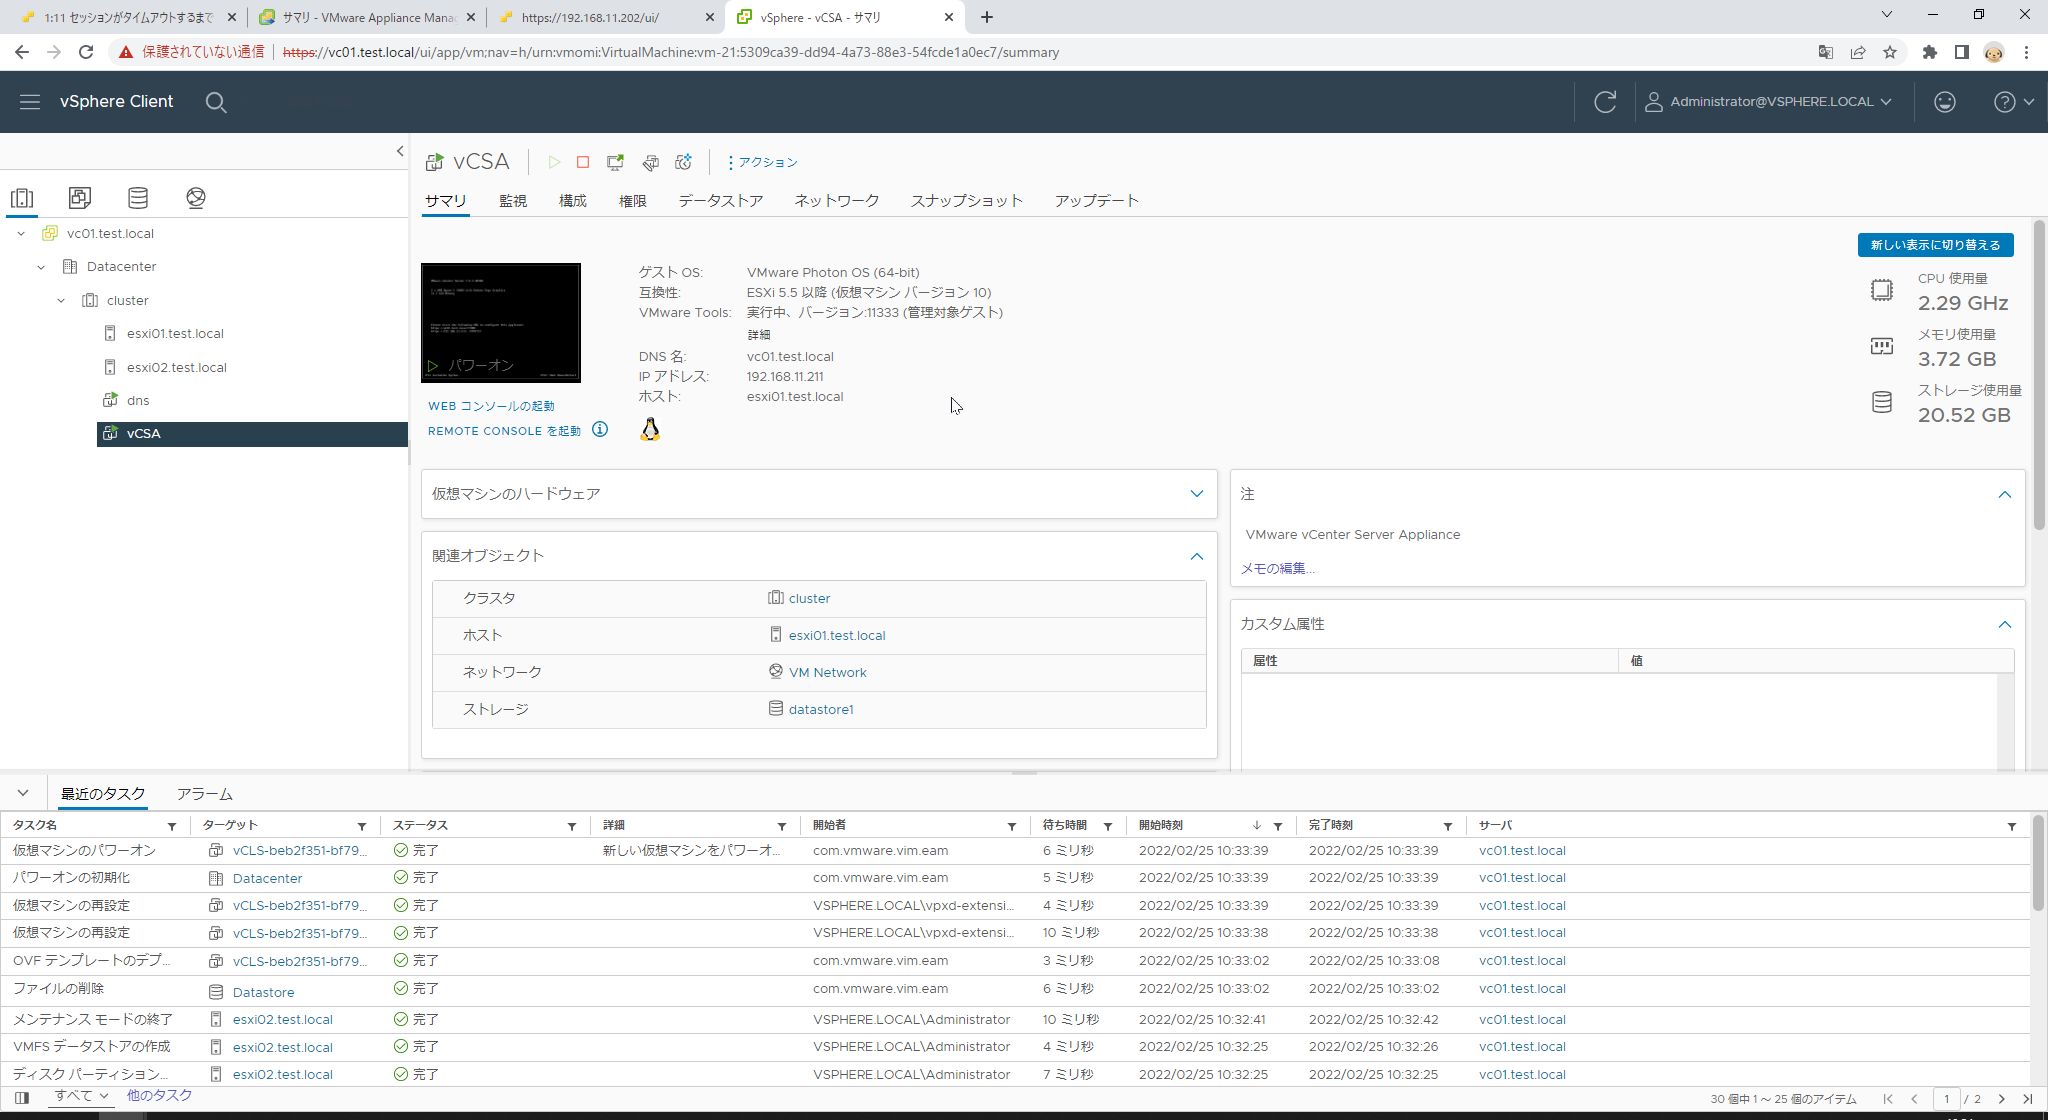Switch to Hosts and Clusters inventory view
2048x1120 pixels.
coord(22,198)
